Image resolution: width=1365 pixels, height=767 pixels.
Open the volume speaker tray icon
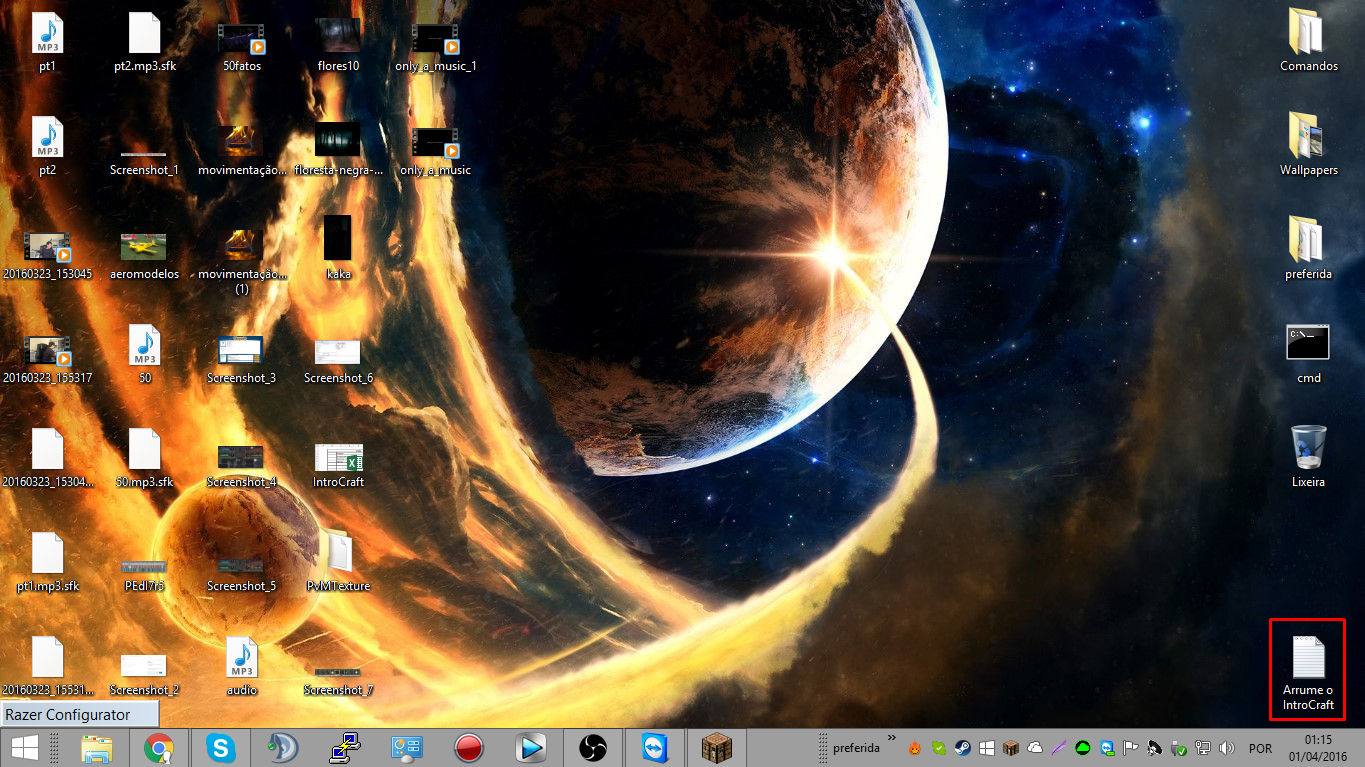coord(1227,747)
